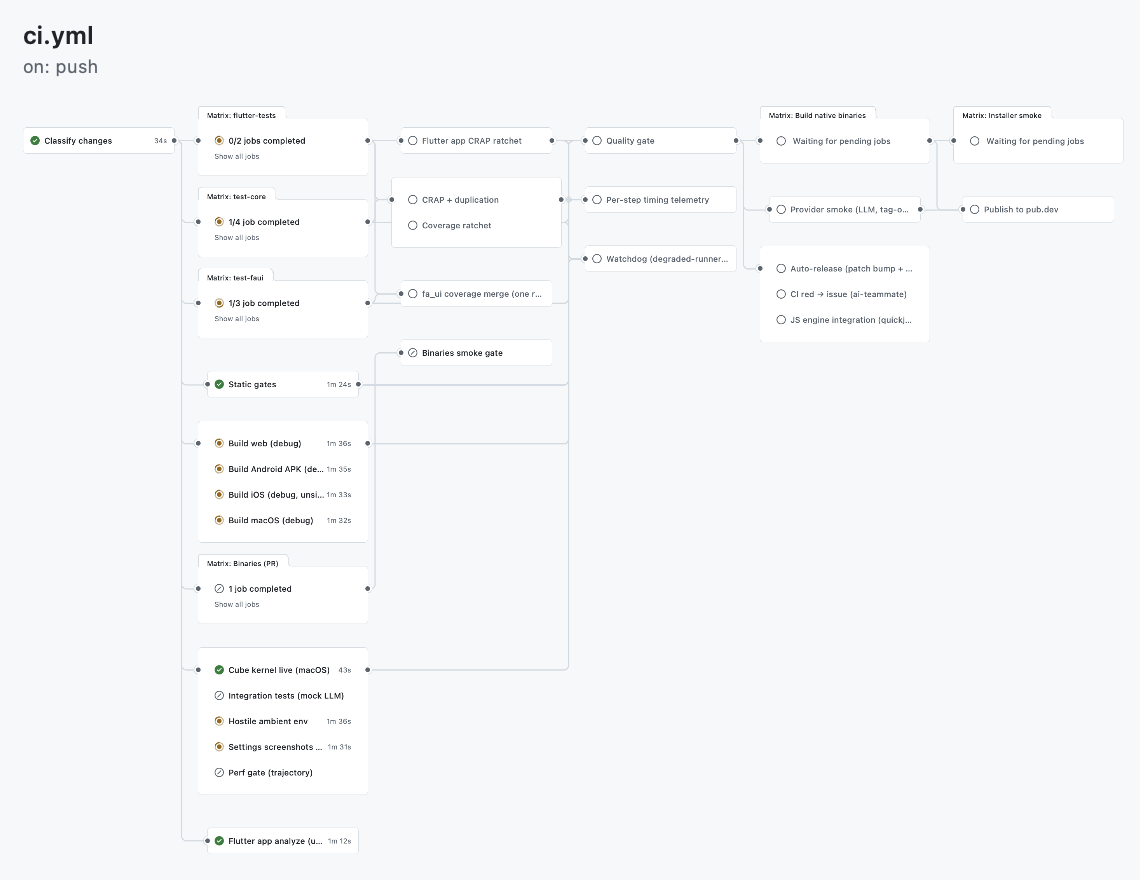Click the ci.yml workflow title
1140x880 pixels.
[x=58, y=36]
